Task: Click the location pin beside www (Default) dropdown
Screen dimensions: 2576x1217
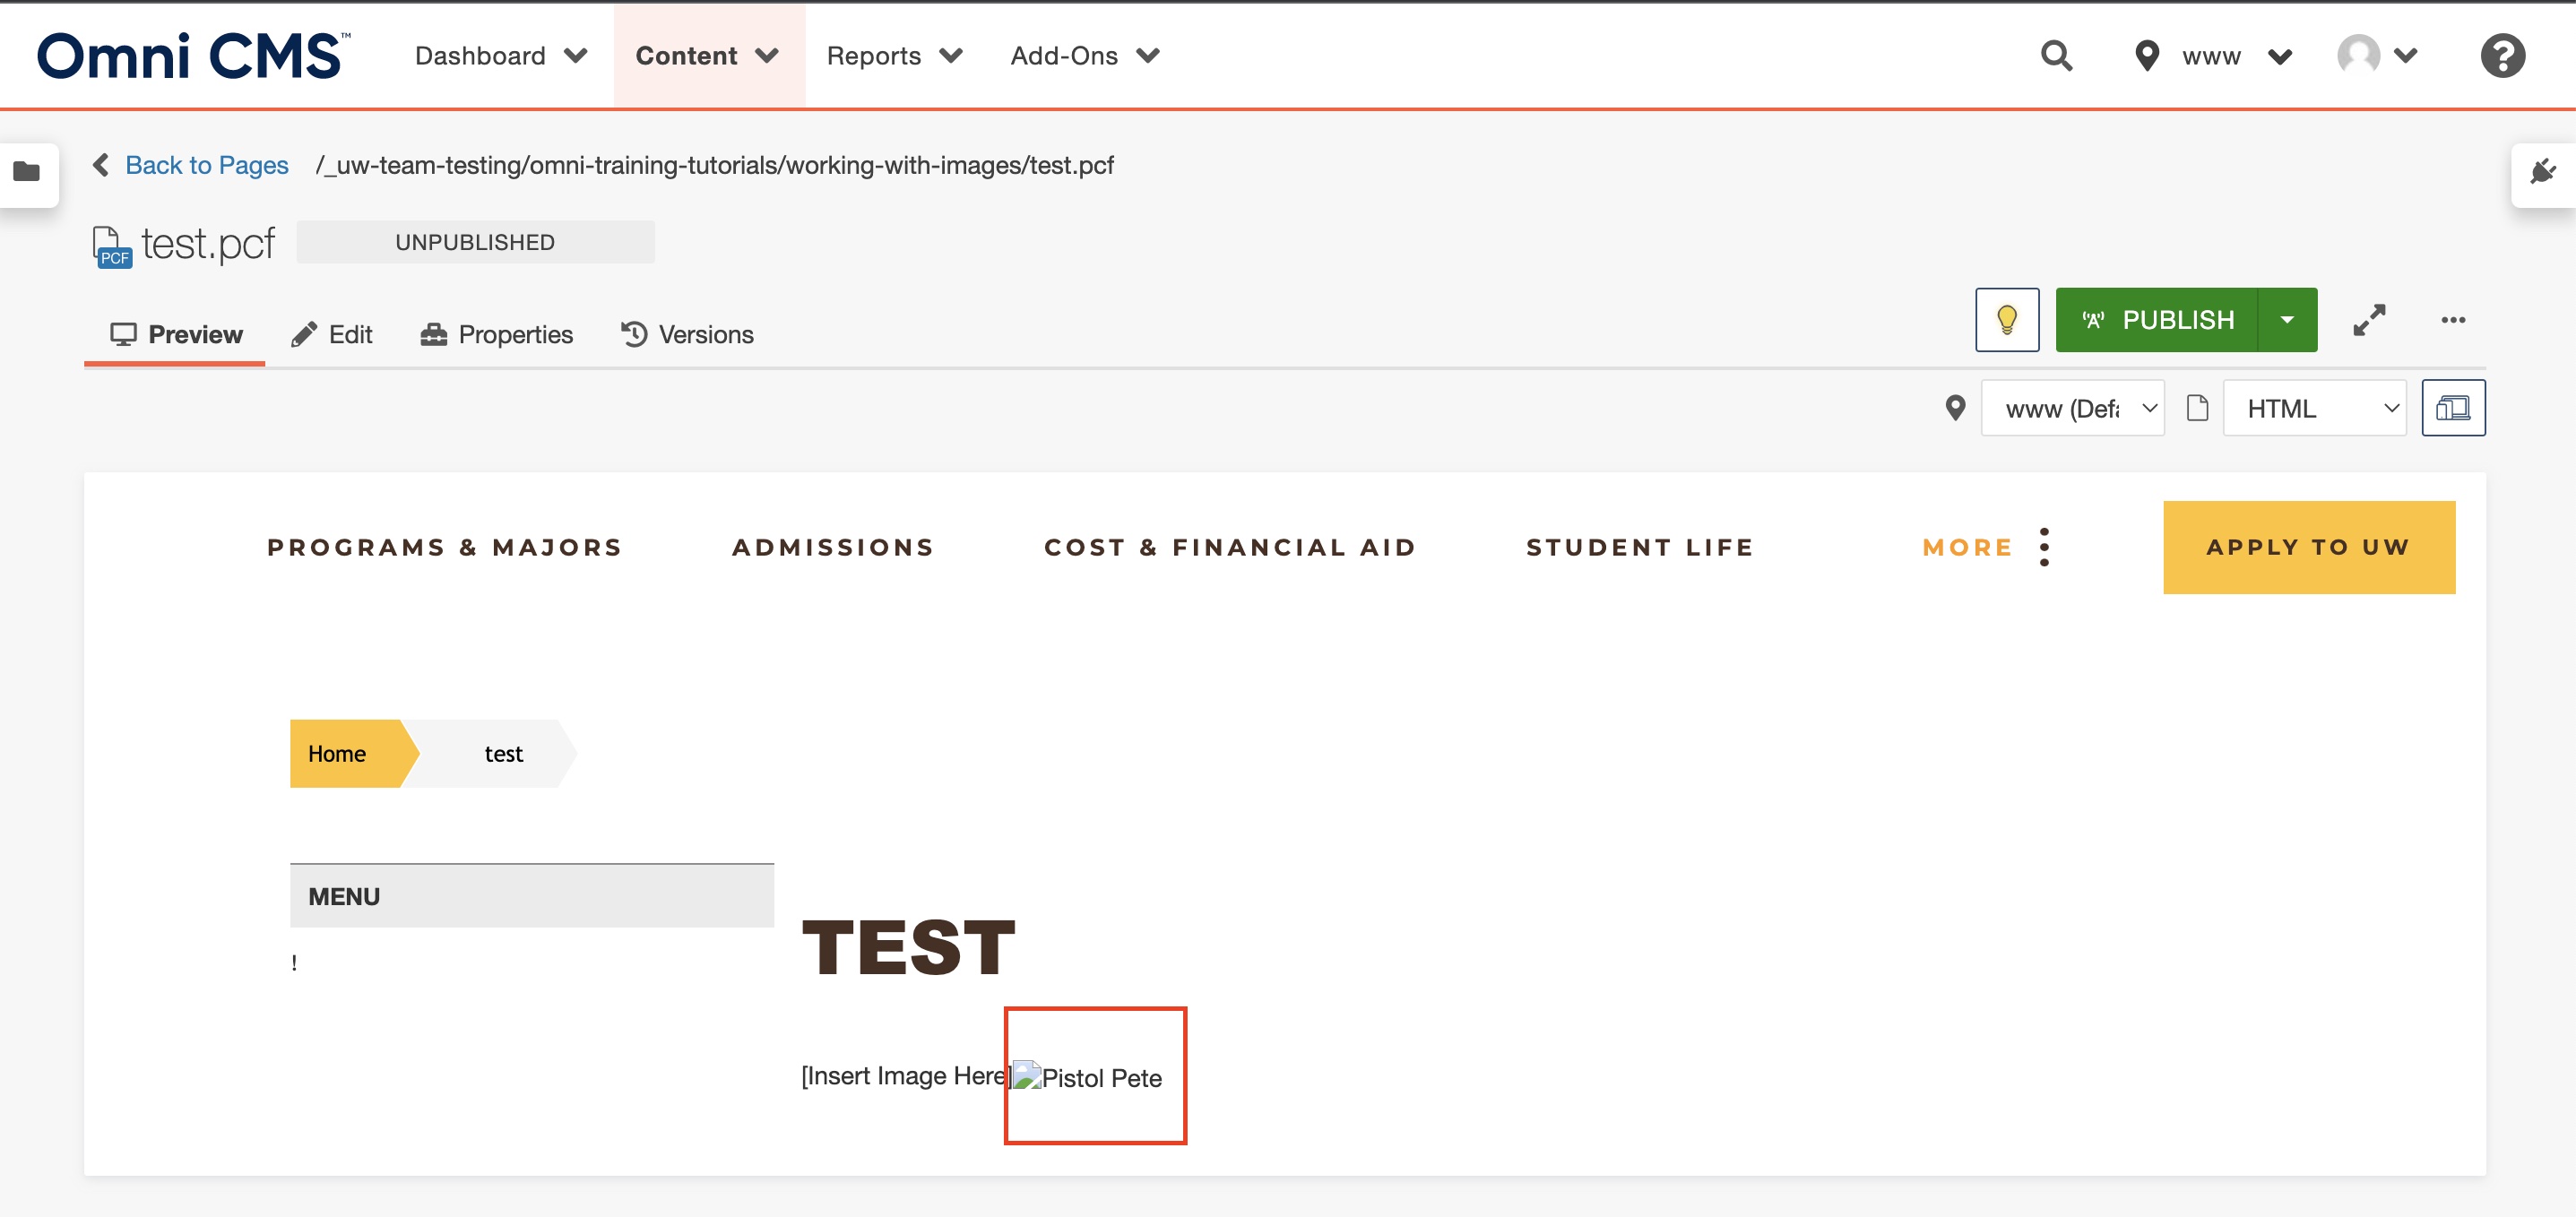Action: tap(1955, 408)
